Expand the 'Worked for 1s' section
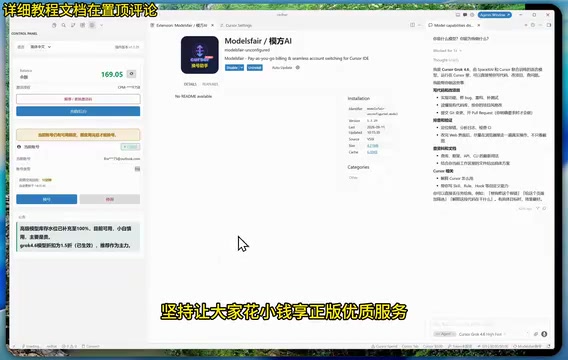568x360 pixels. click(447, 51)
